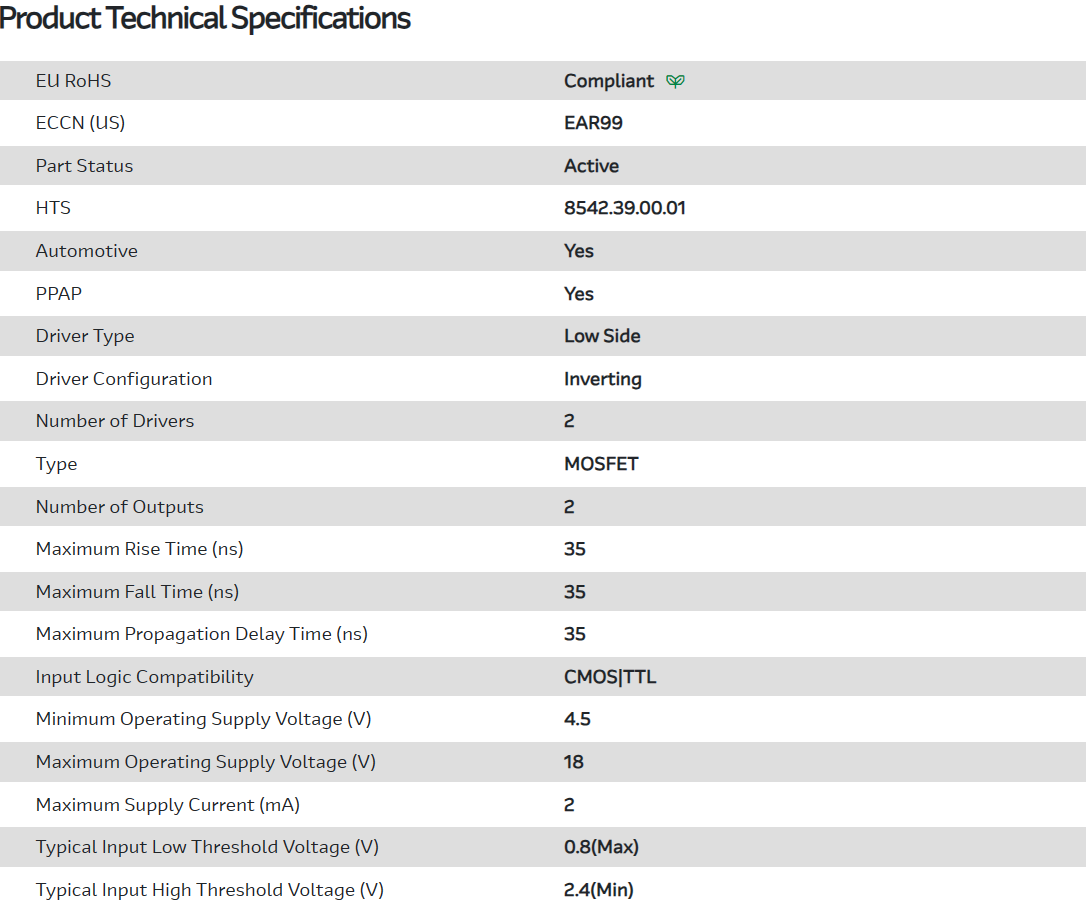Click the Number of Outputs label
Image resolution: width=1086 pixels, height=911 pixels.
[x=119, y=507]
